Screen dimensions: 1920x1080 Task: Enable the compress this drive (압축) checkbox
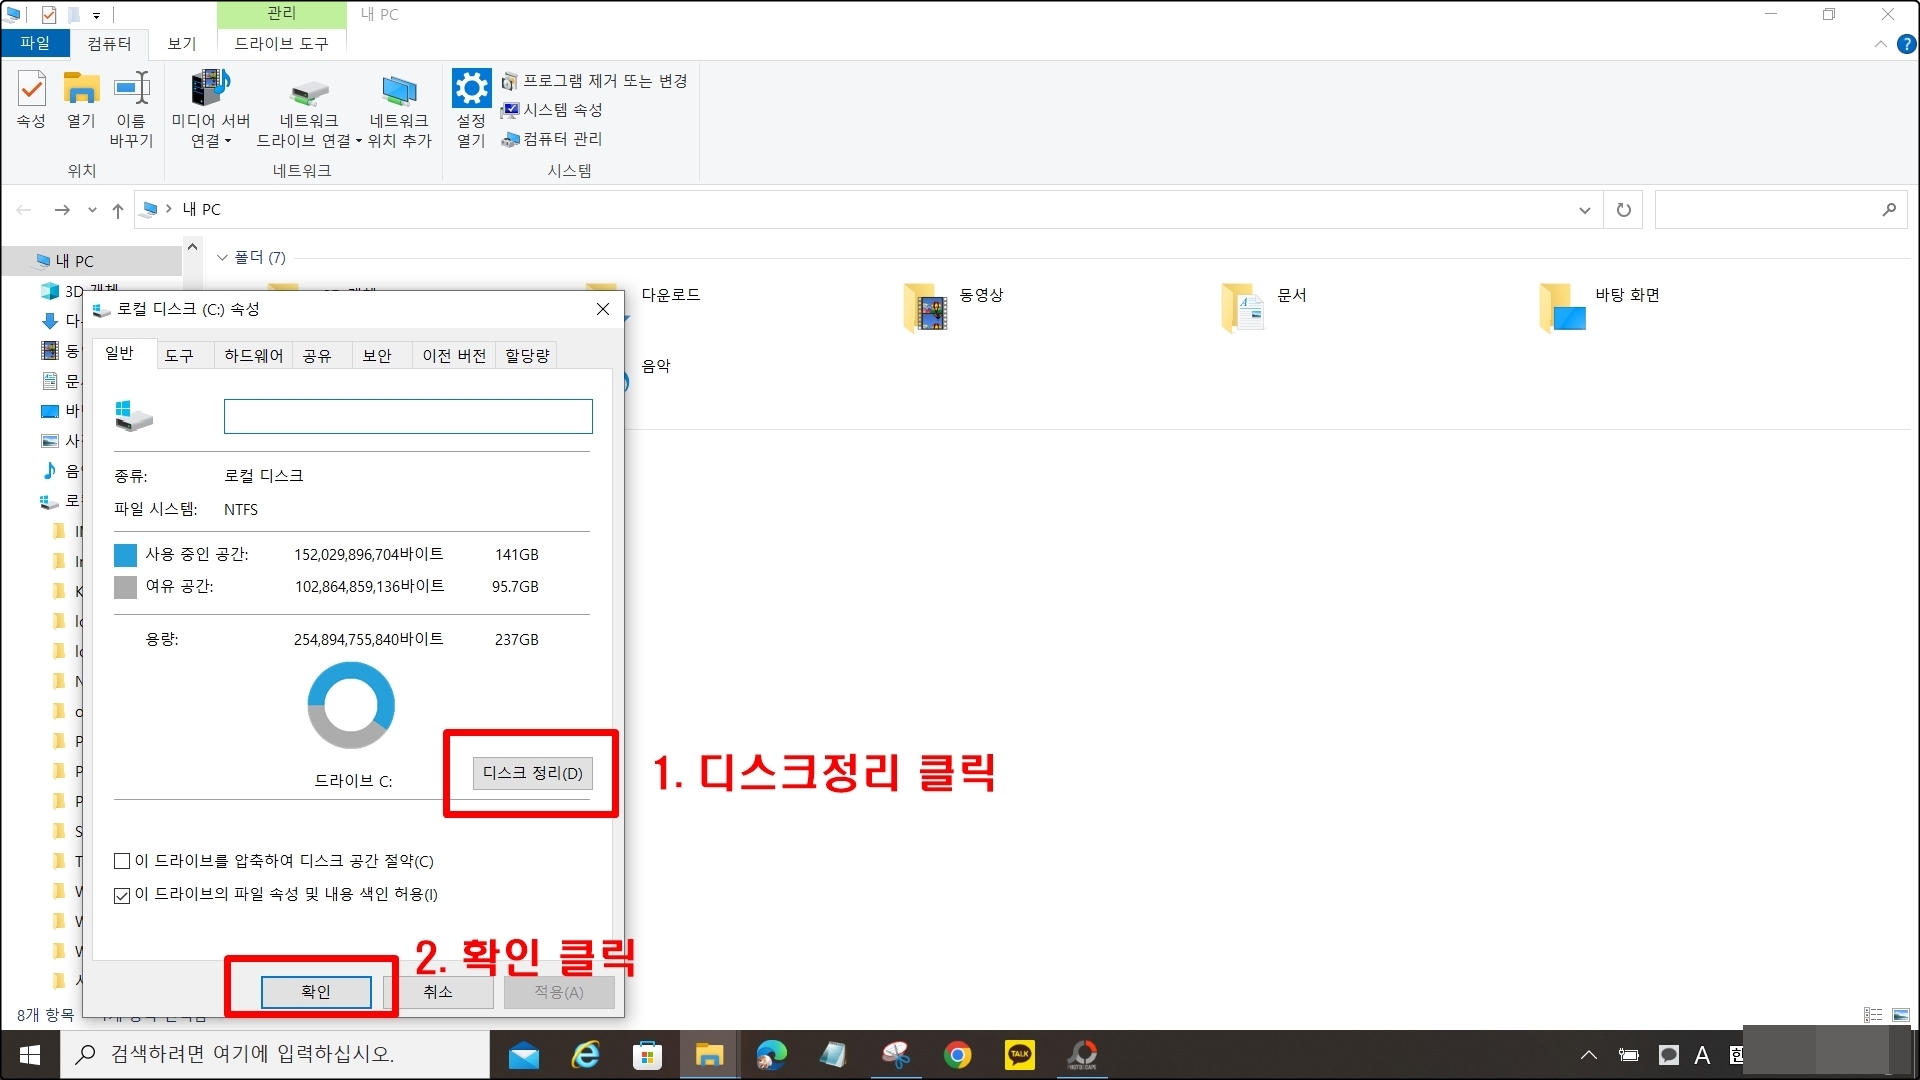click(x=122, y=861)
